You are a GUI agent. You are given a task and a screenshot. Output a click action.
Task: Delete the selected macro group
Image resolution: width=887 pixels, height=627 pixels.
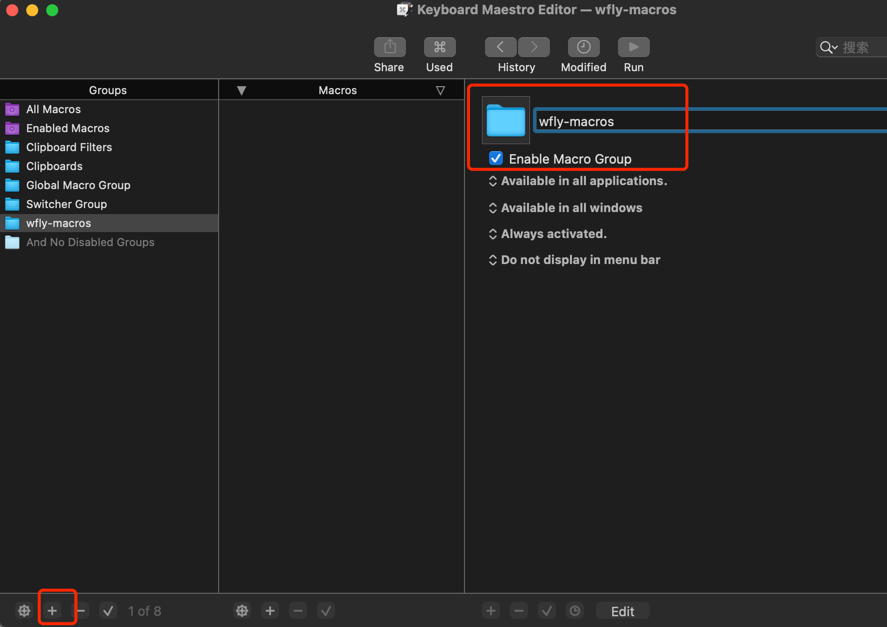point(81,611)
